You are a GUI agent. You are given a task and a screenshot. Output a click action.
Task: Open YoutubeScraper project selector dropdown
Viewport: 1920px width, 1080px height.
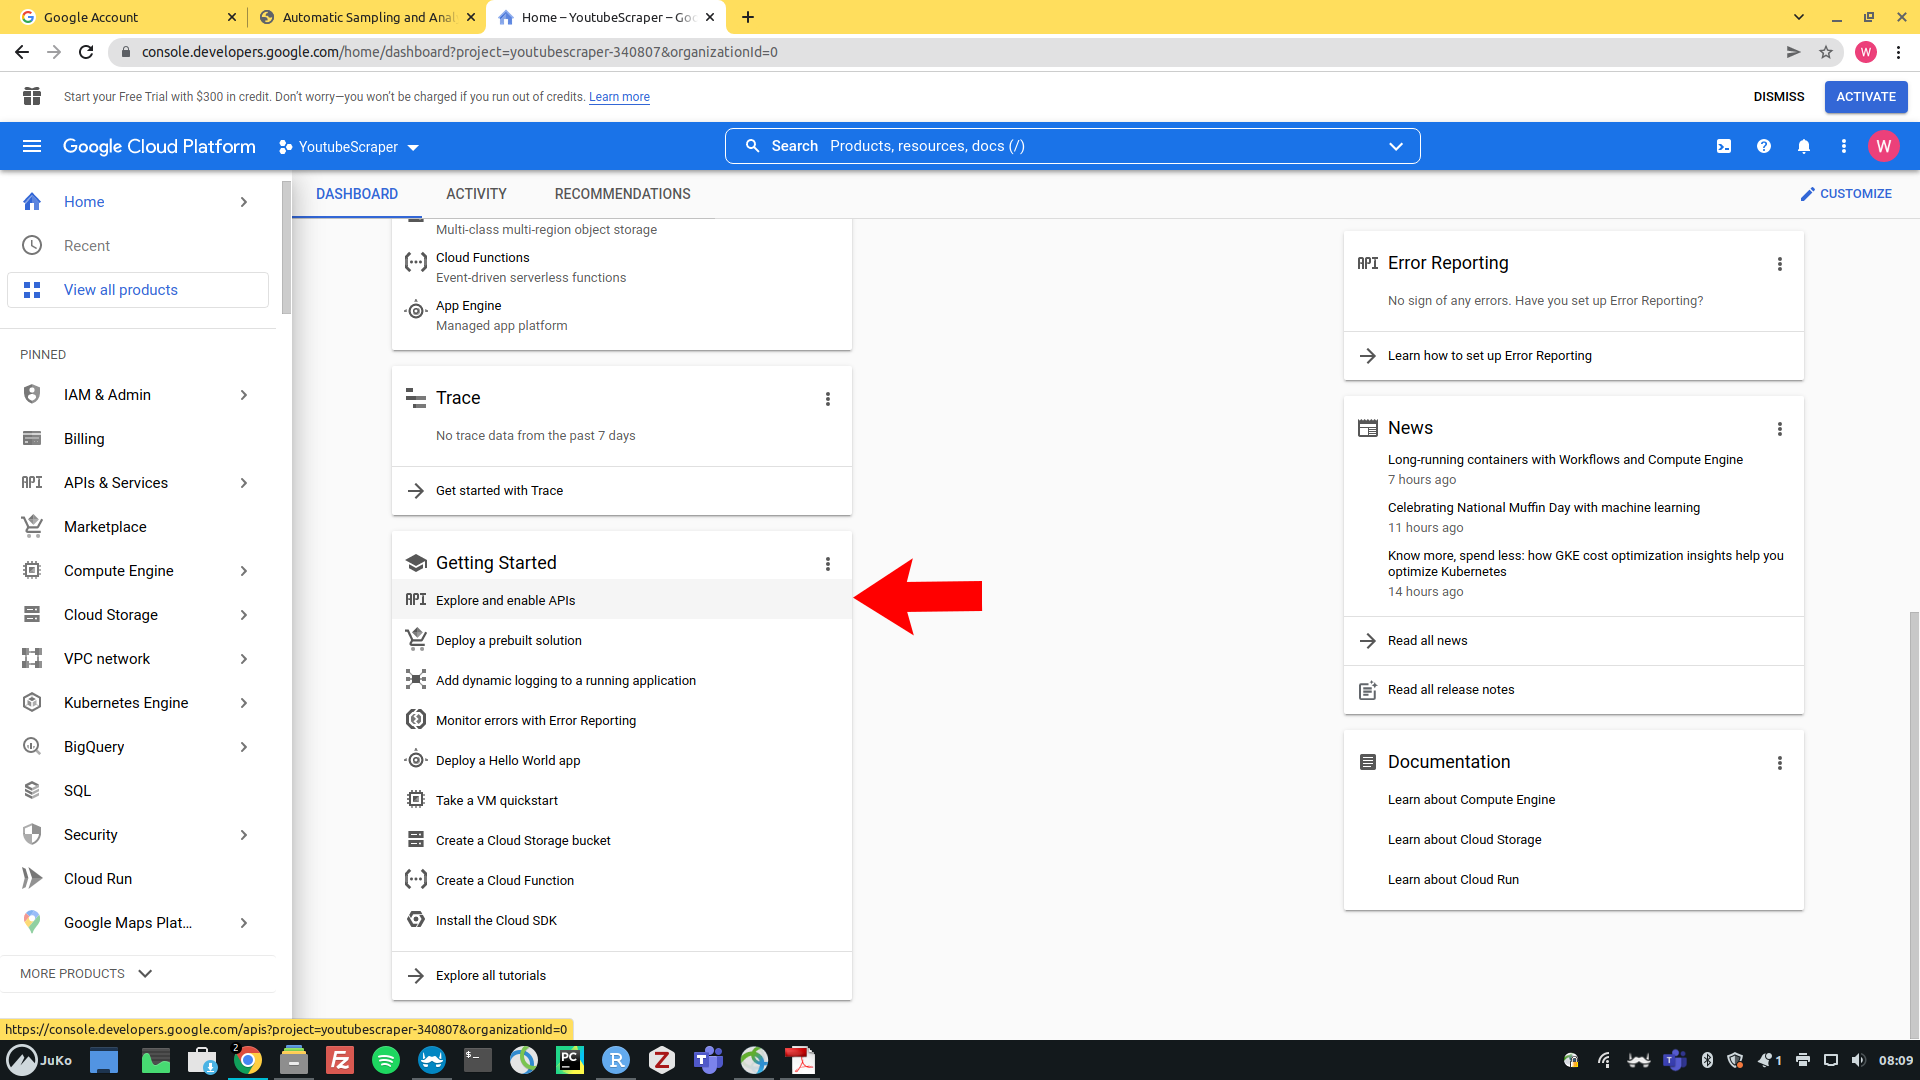[x=349, y=147]
